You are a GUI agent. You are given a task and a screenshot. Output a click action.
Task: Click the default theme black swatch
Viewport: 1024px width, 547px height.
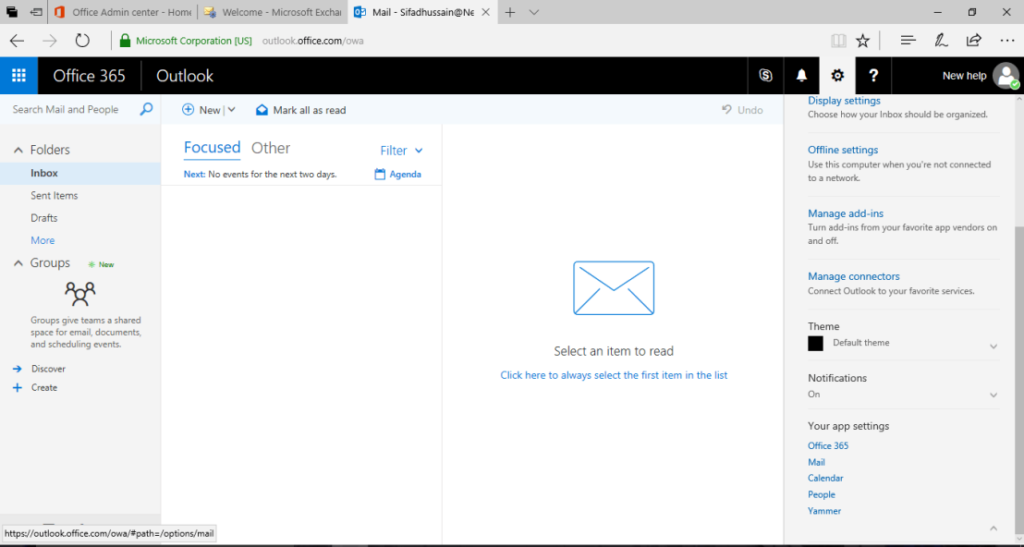816,343
